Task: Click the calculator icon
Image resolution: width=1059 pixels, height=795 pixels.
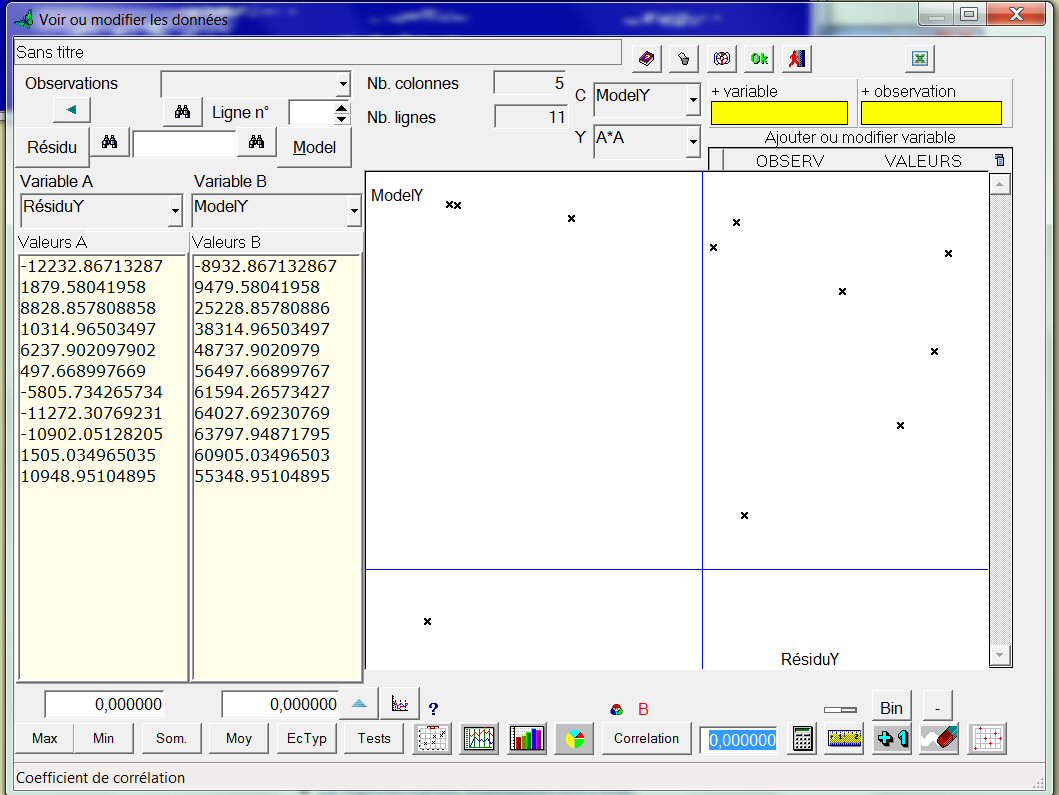Action: click(802, 739)
